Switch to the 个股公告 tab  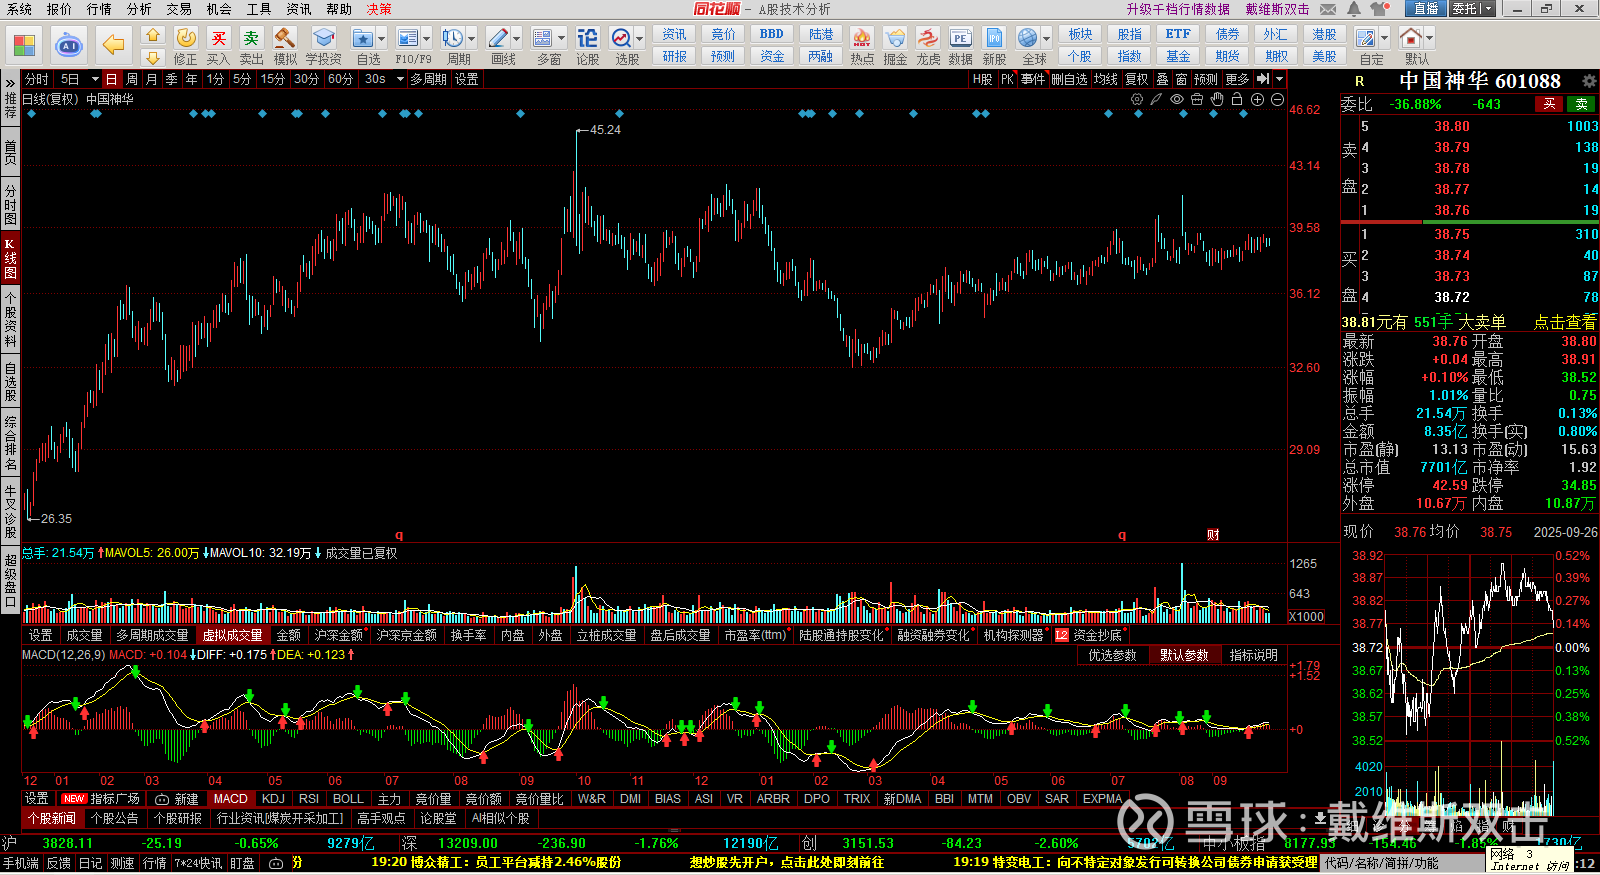(115, 818)
